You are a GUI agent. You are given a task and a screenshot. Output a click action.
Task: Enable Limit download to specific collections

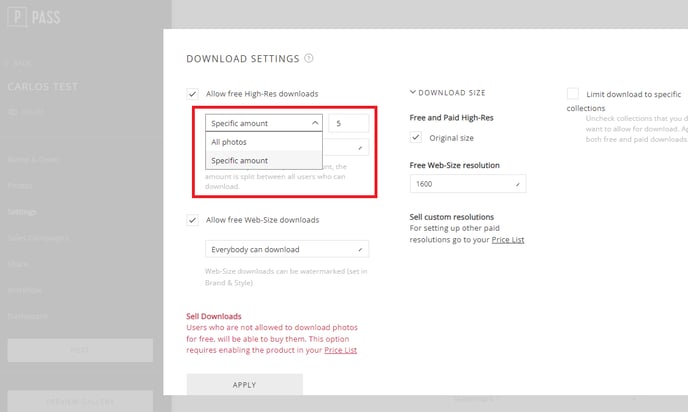[573, 94]
